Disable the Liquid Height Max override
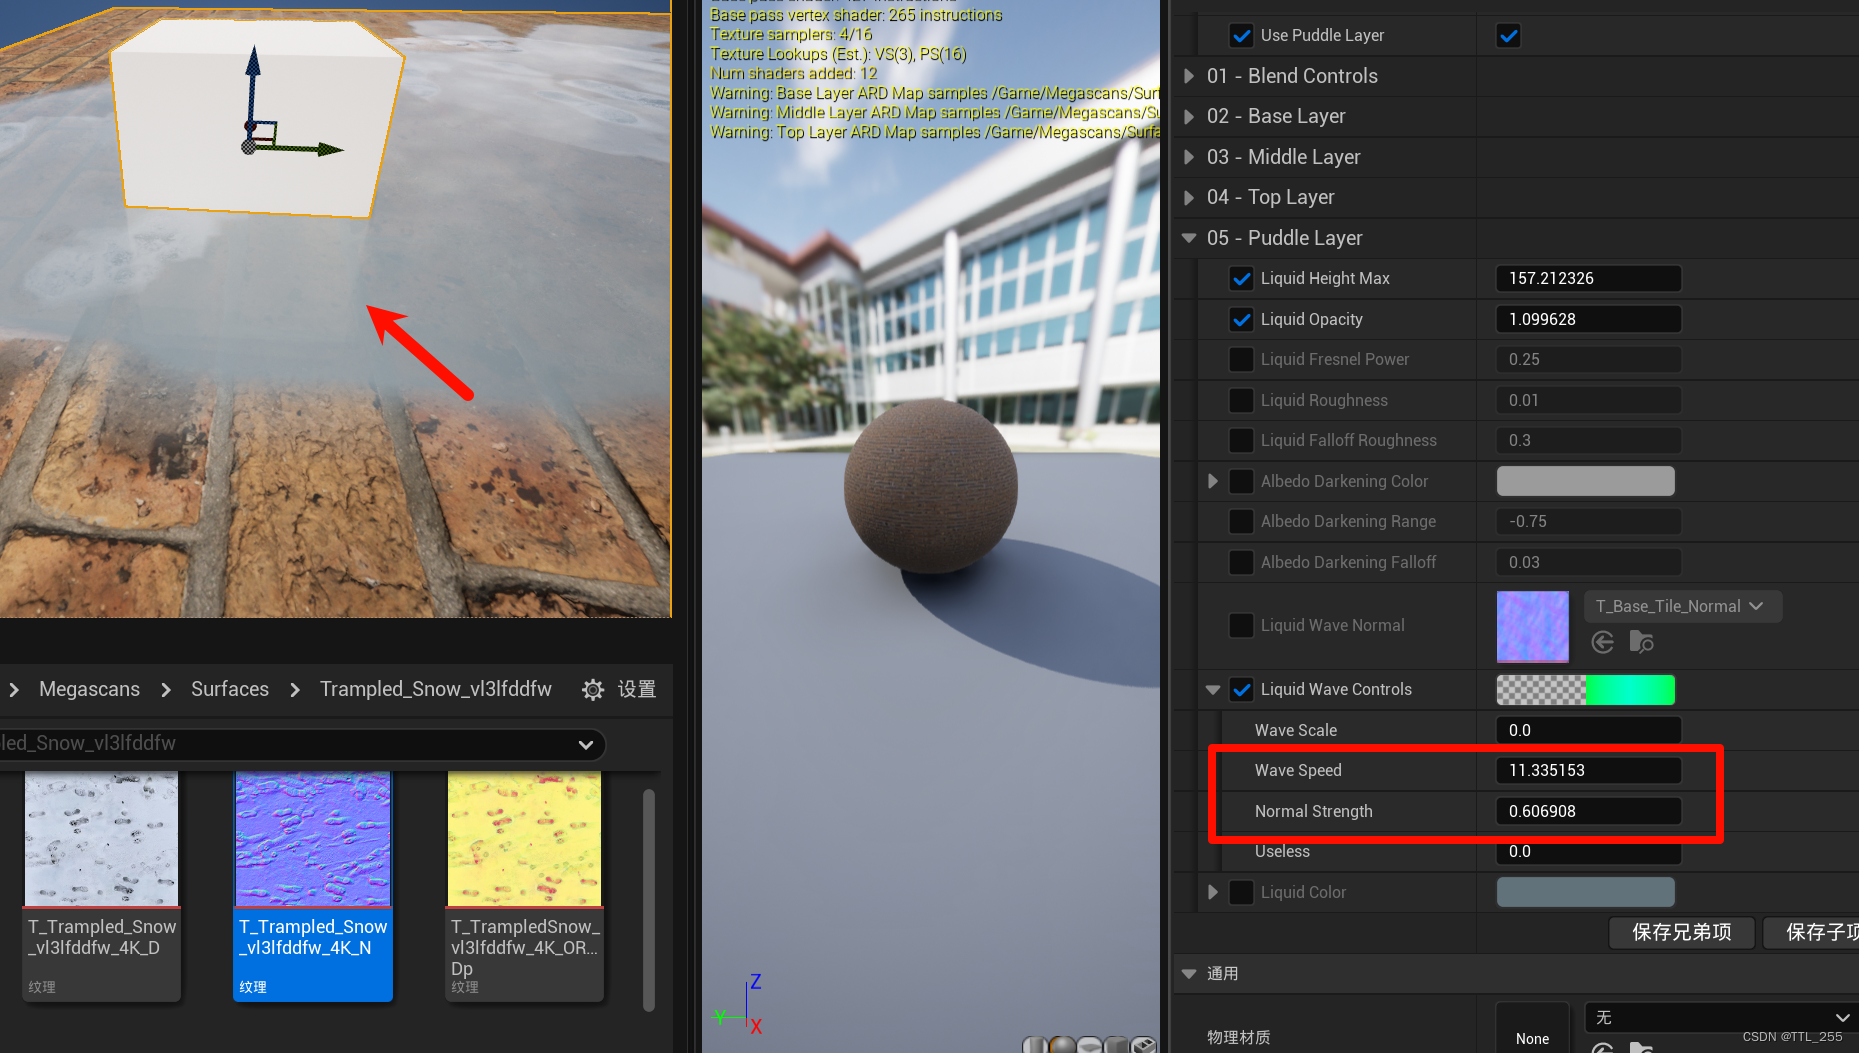 point(1241,279)
